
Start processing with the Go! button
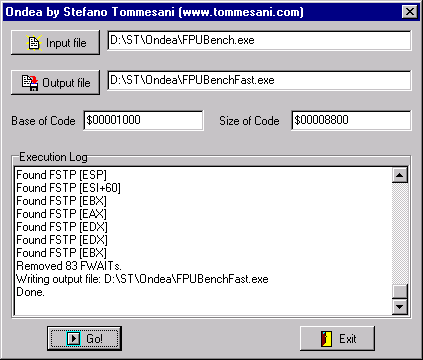pyautogui.click(x=84, y=338)
